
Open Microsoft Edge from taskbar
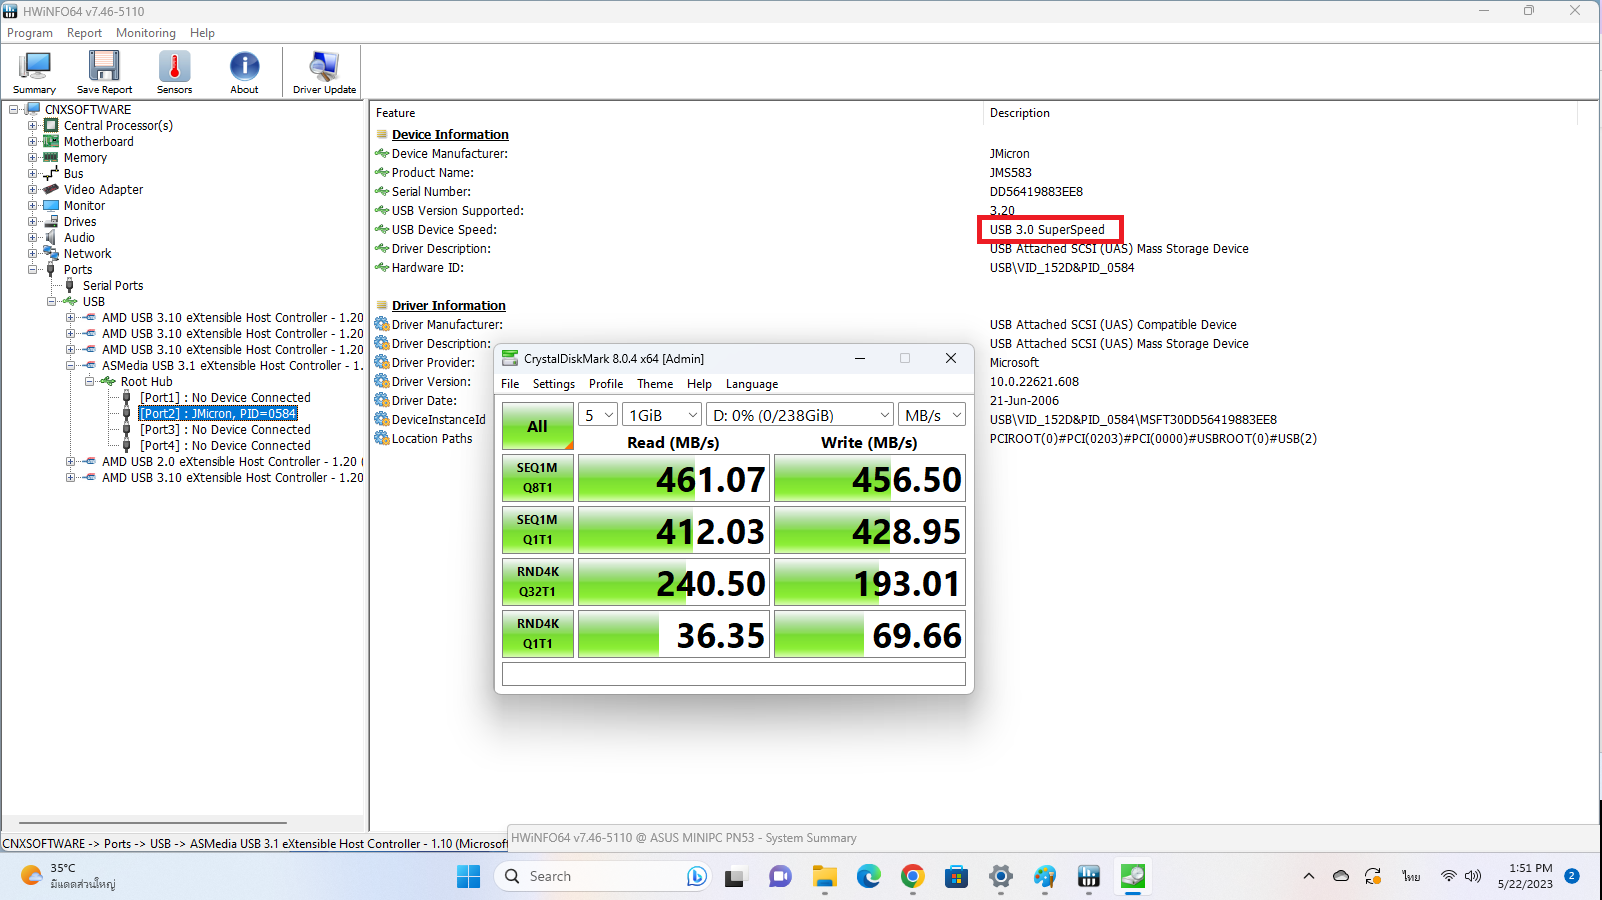pos(868,877)
